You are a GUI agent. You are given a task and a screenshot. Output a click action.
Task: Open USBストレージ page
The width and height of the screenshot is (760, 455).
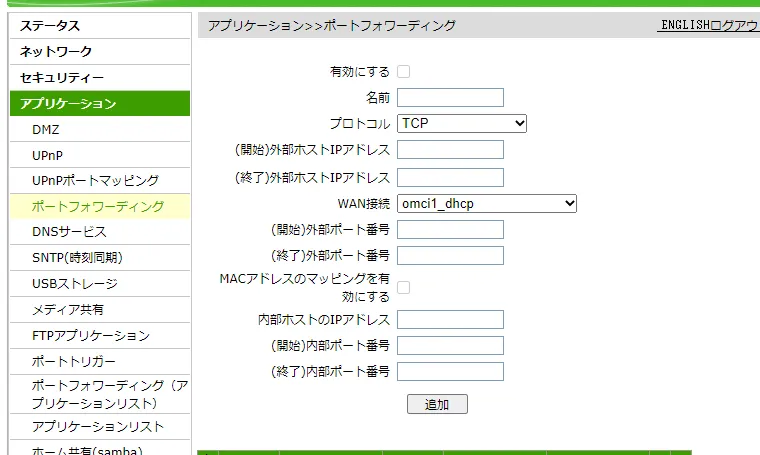tap(75, 284)
